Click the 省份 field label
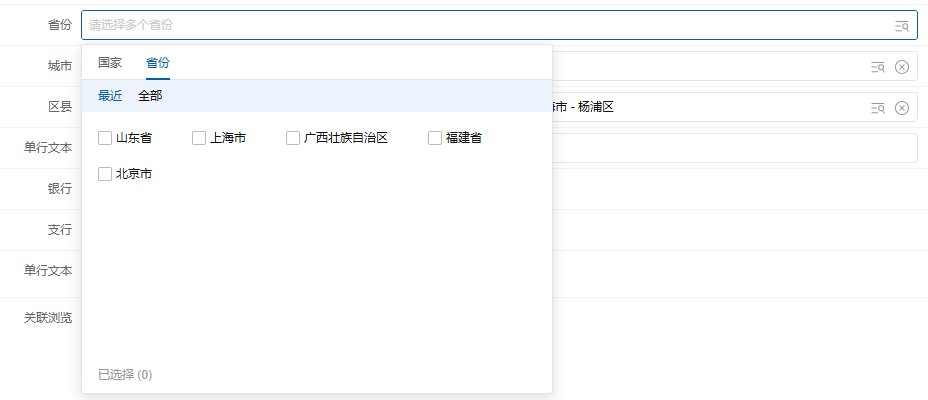Viewport: 928px width, 400px height. tap(60, 25)
